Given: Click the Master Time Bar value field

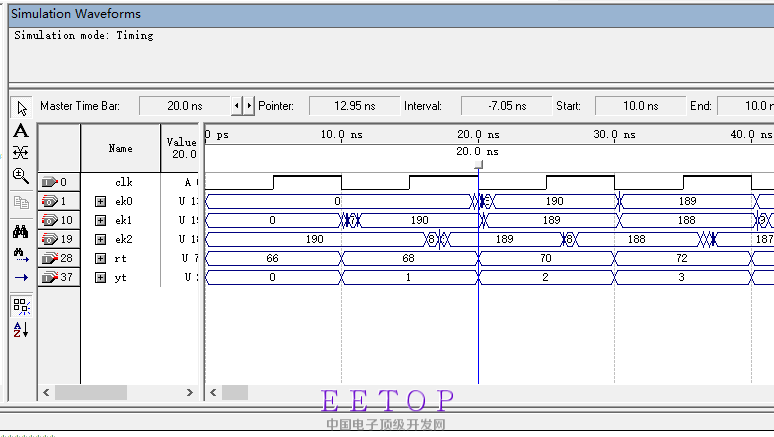Looking at the screenshot, I should pyautogui.click(x=185, y=106).
